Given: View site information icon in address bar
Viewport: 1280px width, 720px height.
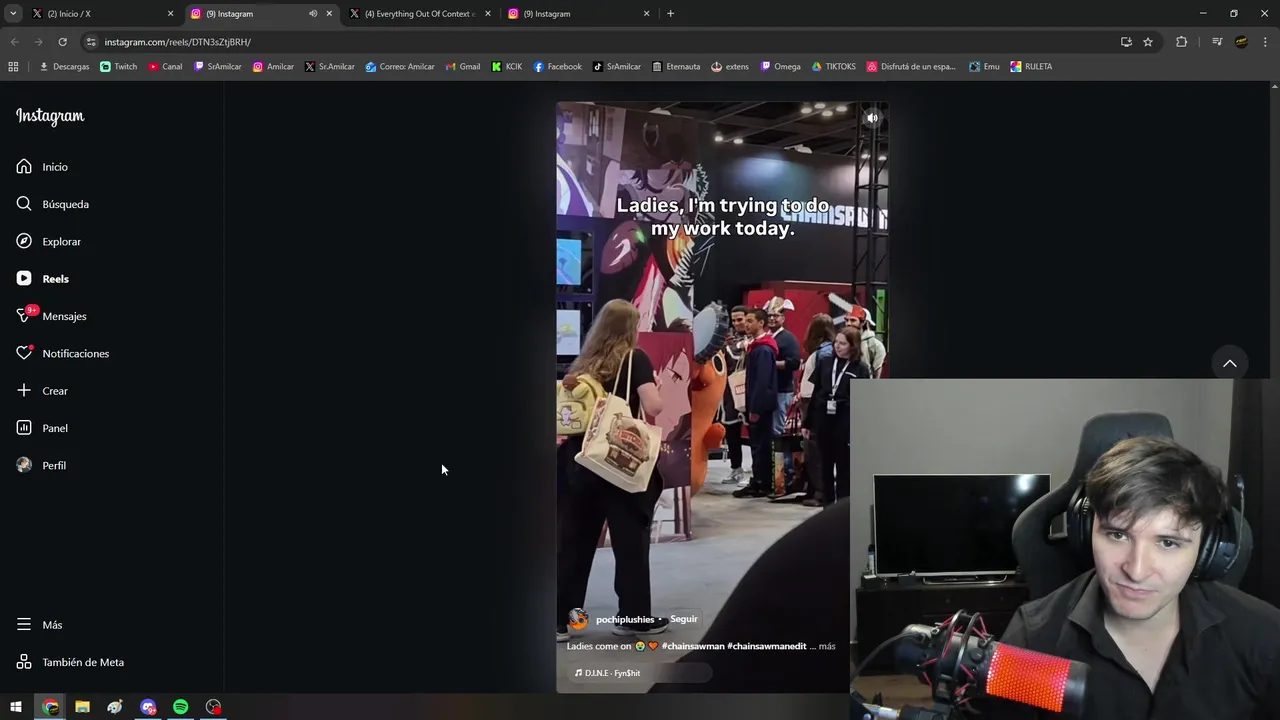Looking at the screenshot, I should 91,42.
